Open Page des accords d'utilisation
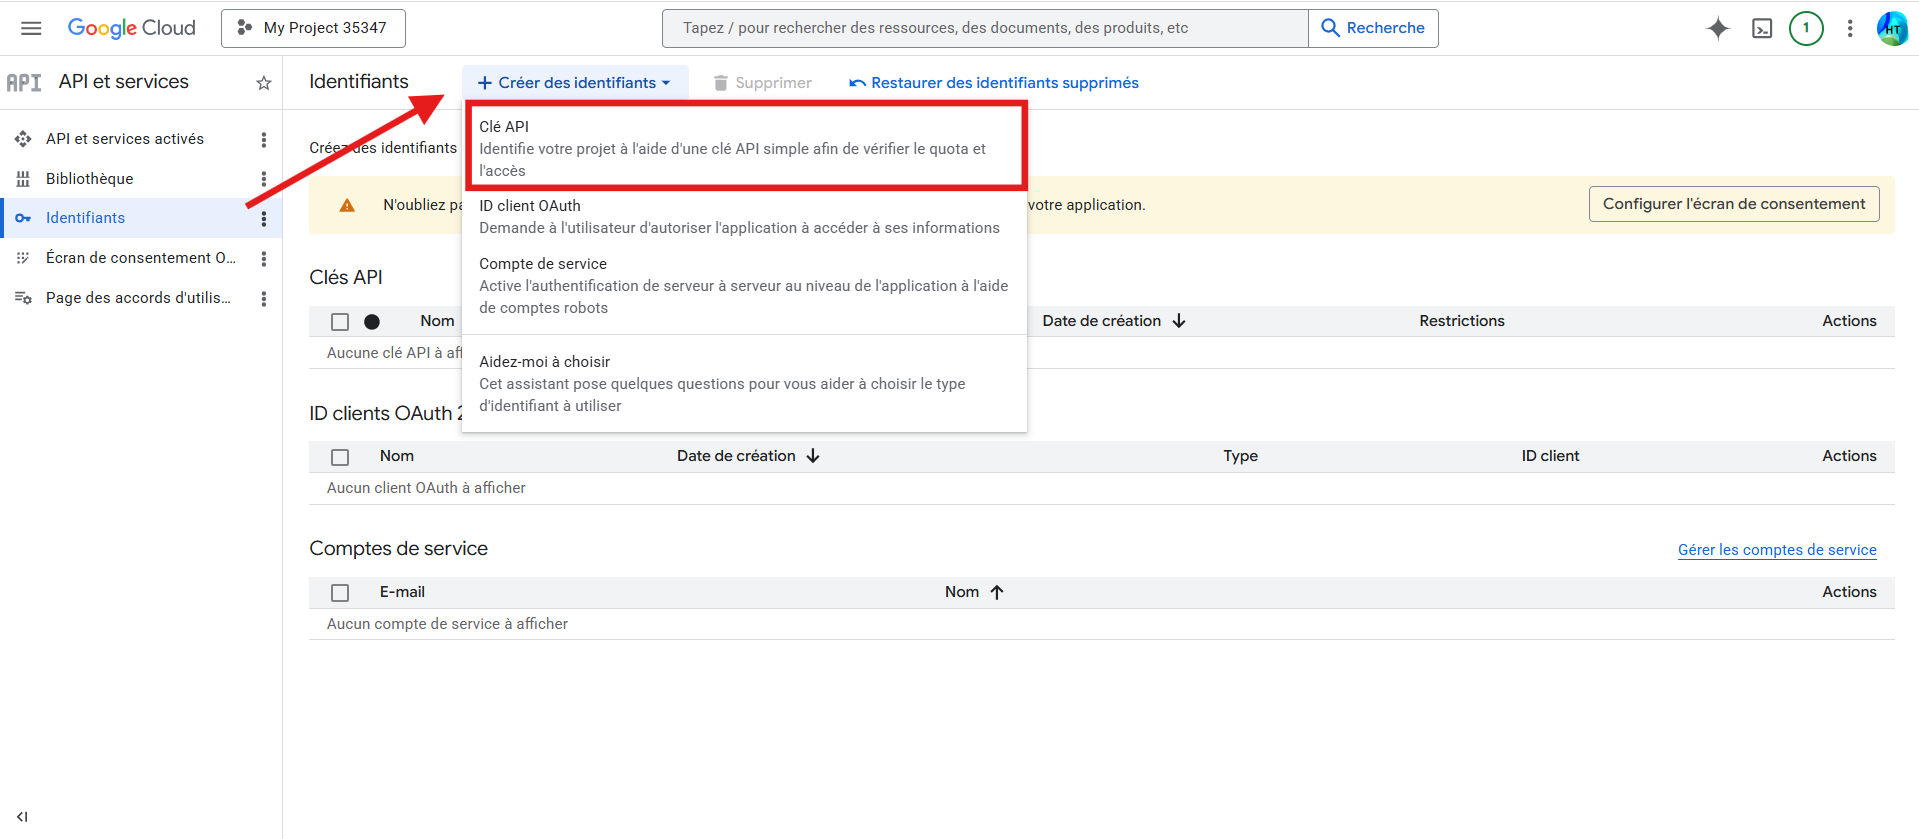Viewport: 1919px width, 839px height. point(138,298)
